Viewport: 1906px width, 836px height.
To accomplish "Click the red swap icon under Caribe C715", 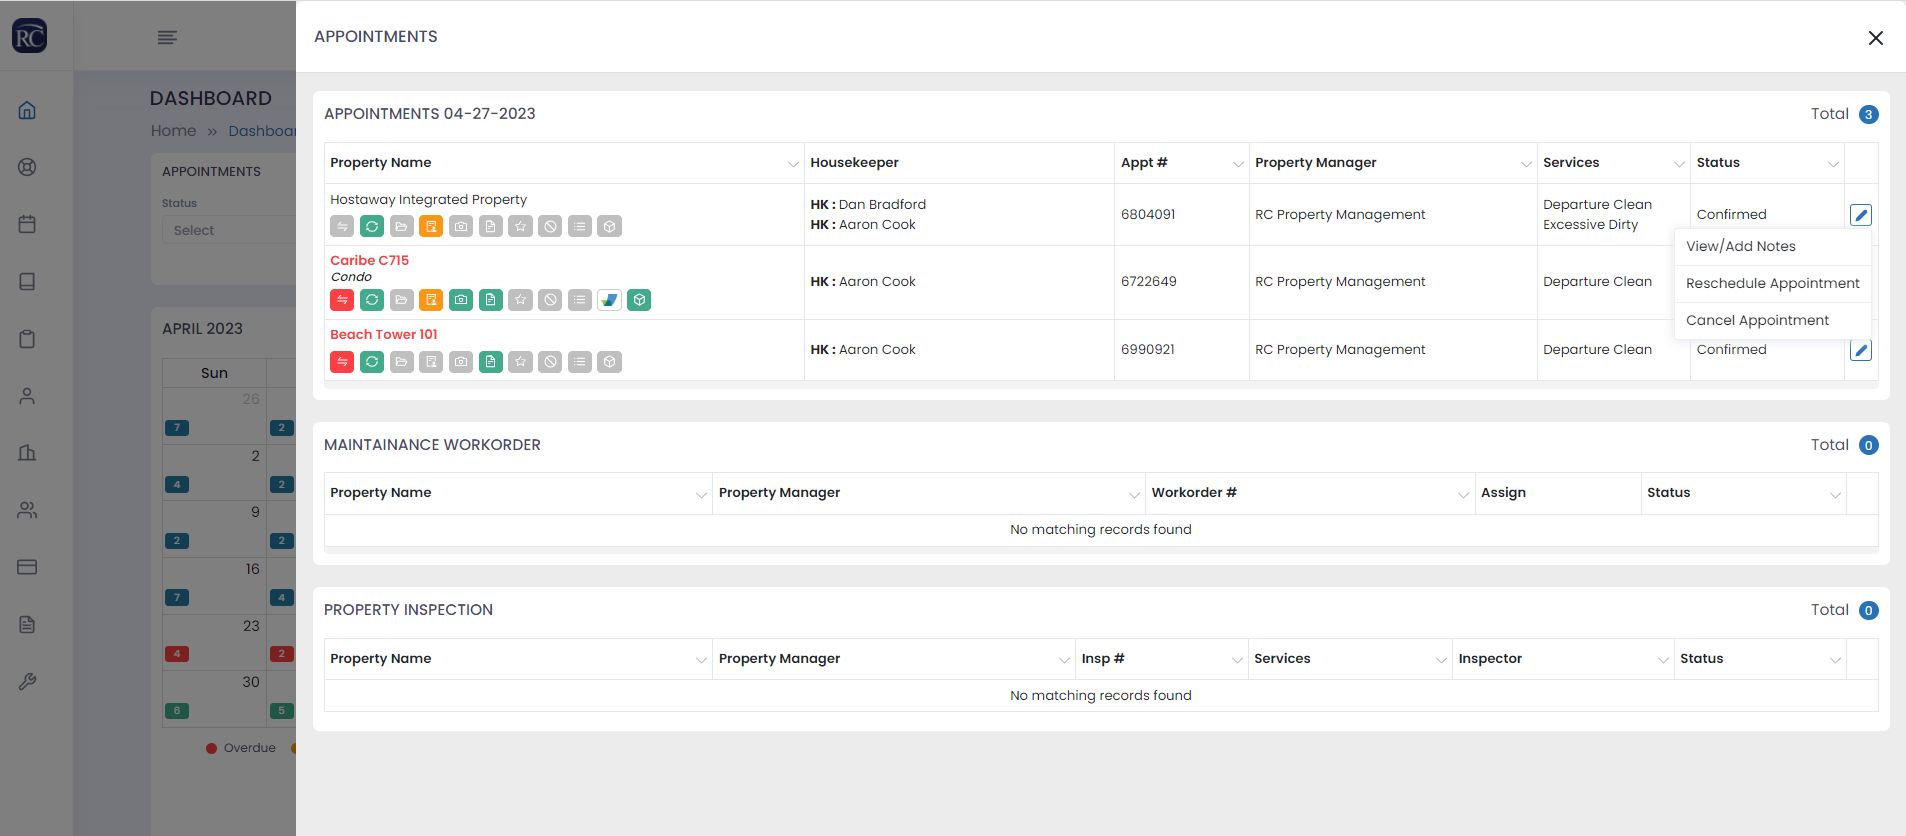I will tap(342, 300).
